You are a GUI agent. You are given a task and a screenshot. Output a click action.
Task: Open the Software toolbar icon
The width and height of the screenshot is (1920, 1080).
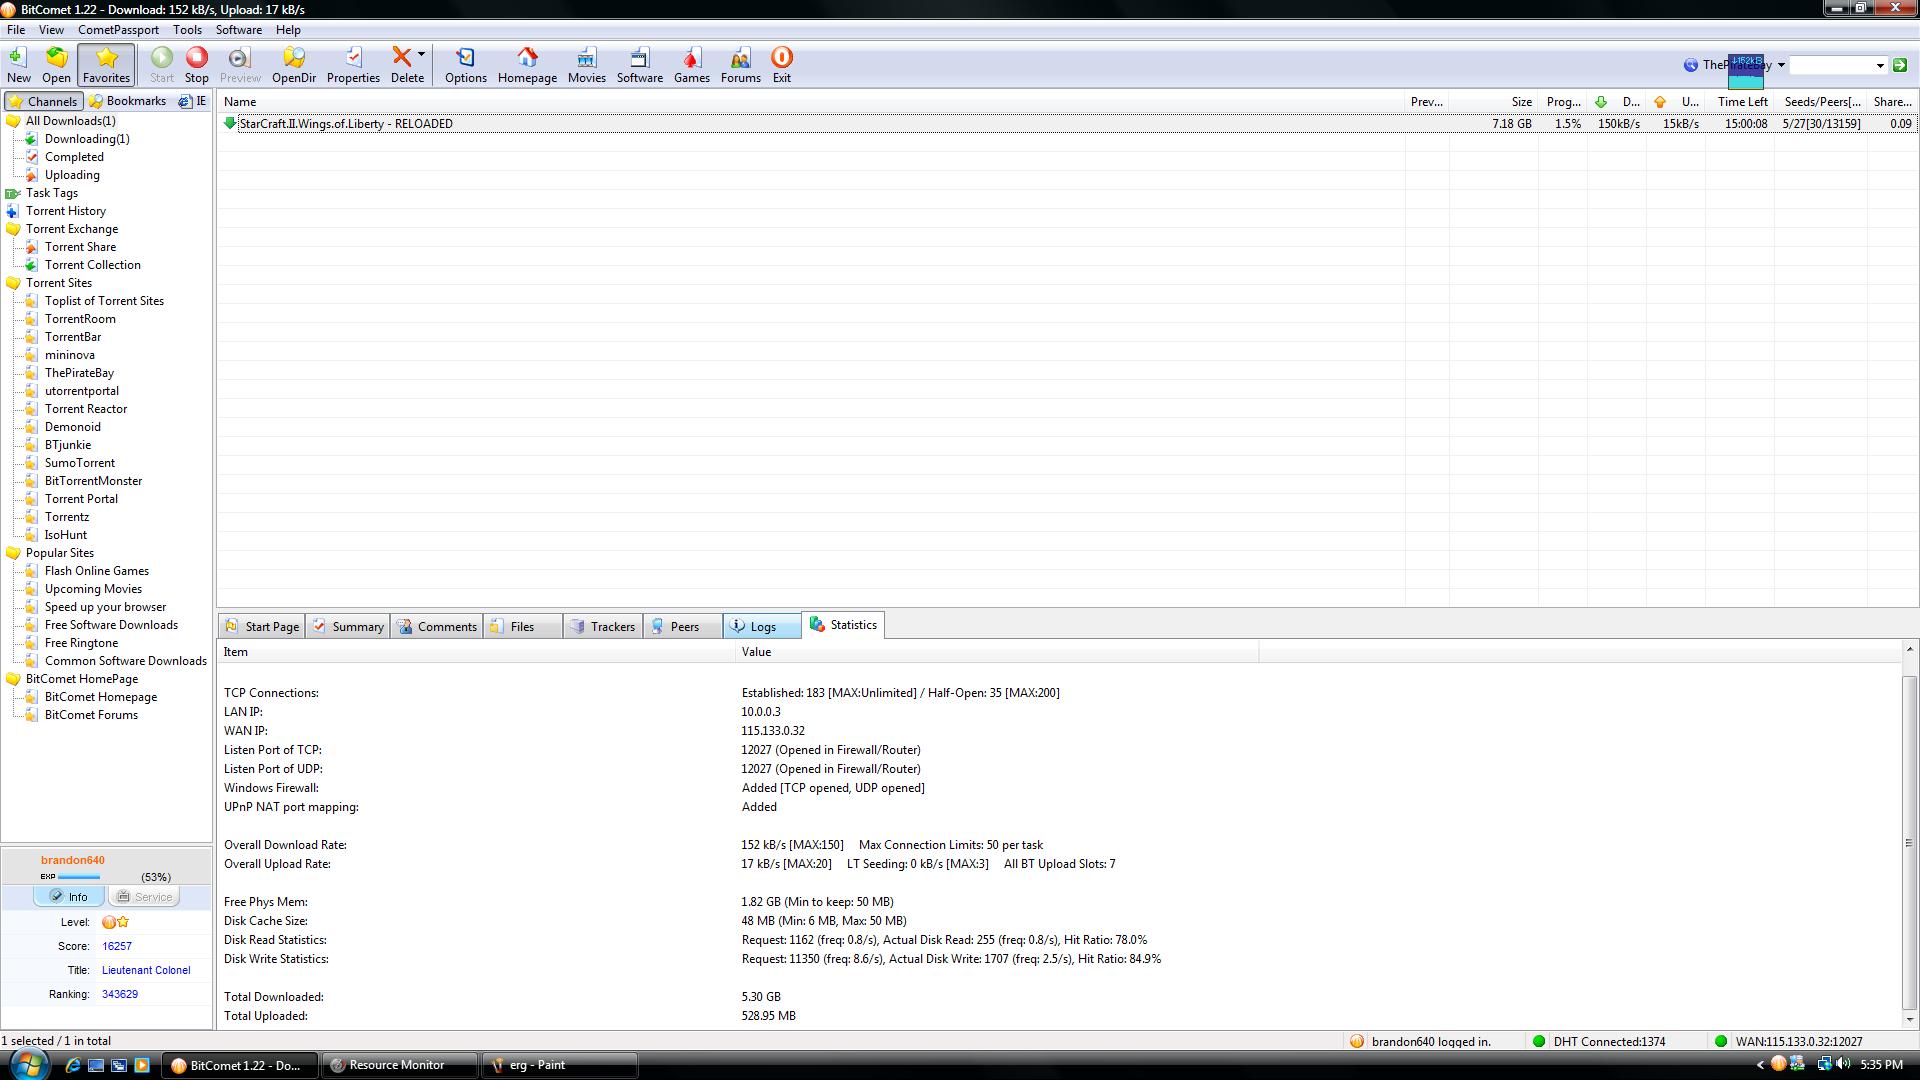tap(639, 65)
